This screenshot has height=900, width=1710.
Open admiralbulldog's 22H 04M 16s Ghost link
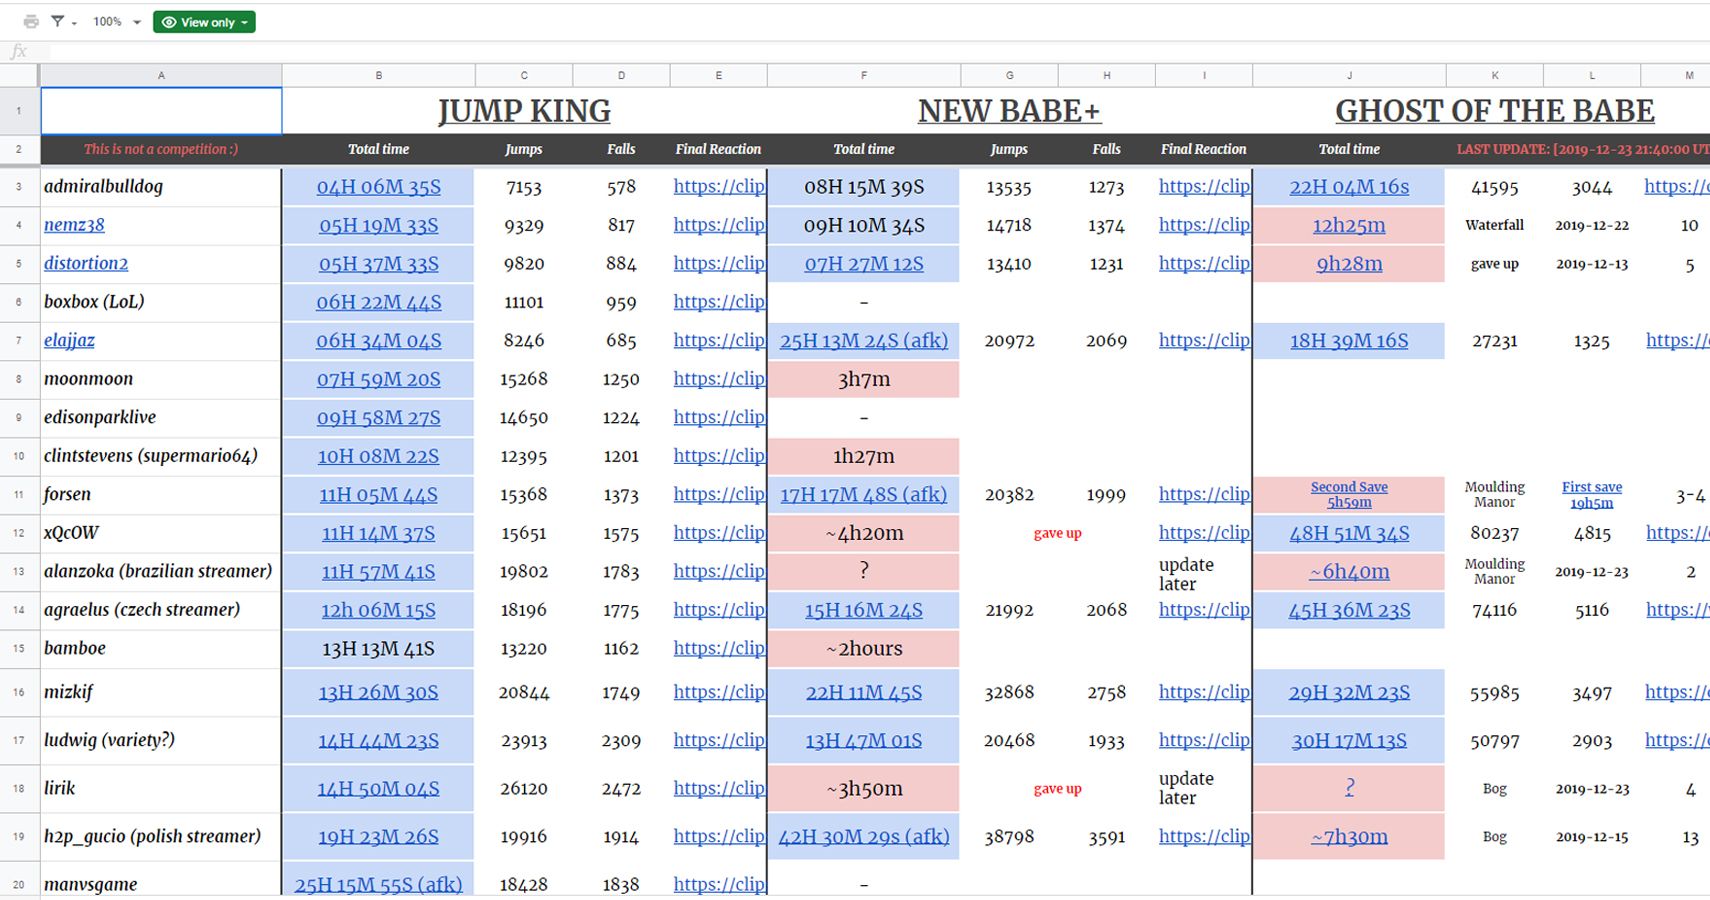pos(1349,187)
